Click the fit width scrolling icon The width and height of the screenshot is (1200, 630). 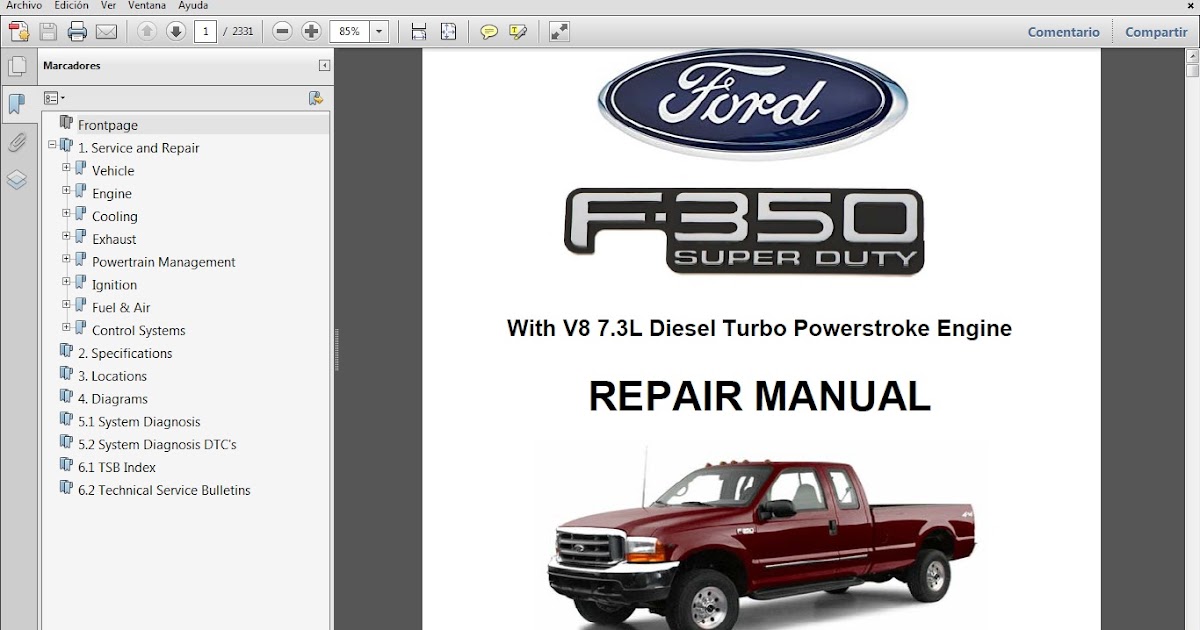(x=419, y=32)
